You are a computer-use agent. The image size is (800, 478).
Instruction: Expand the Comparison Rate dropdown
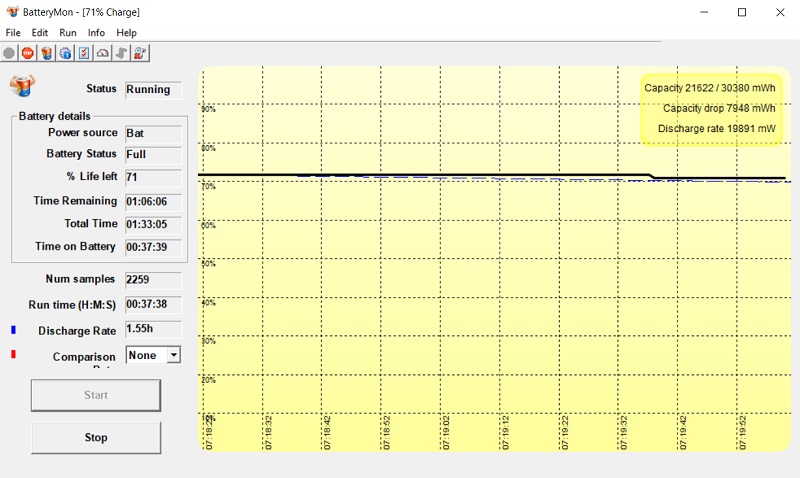[173, 355]
